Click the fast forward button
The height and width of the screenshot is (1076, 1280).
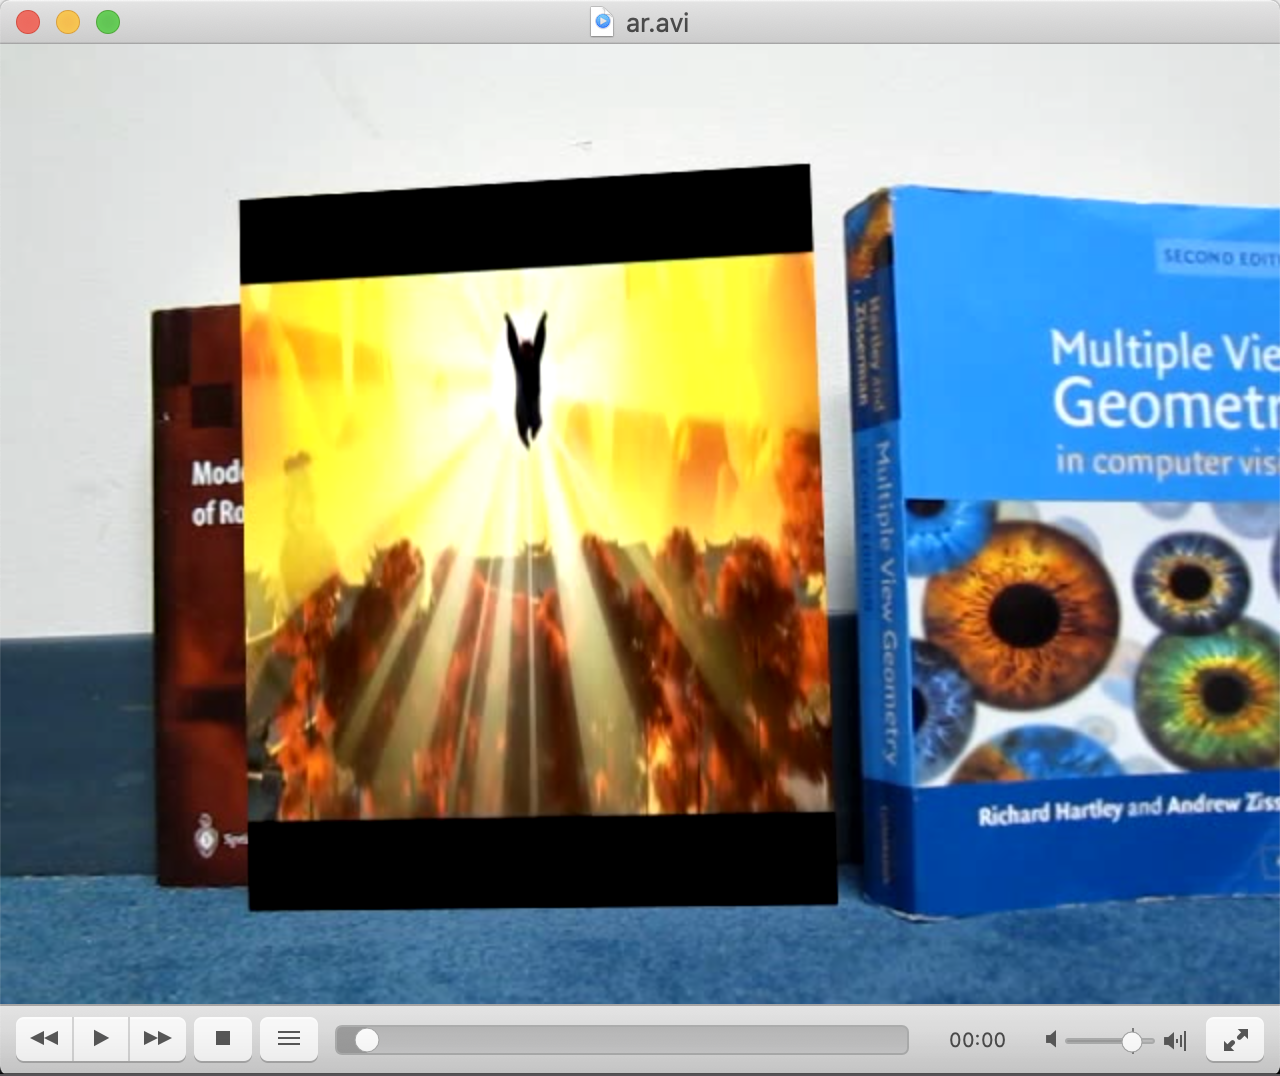[x=157, y=1039]
